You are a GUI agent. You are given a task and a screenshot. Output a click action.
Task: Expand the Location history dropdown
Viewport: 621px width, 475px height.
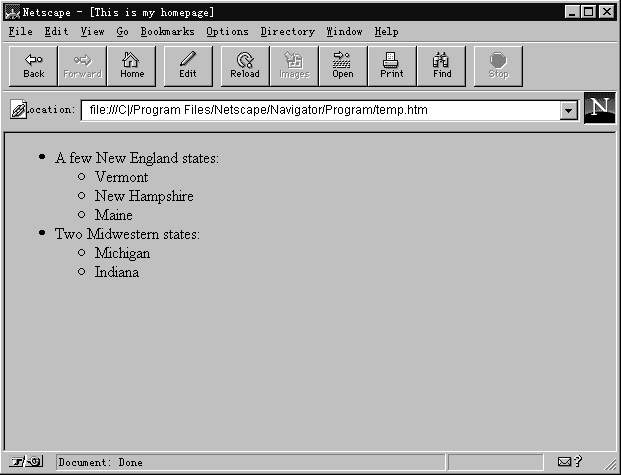(569, 110)
